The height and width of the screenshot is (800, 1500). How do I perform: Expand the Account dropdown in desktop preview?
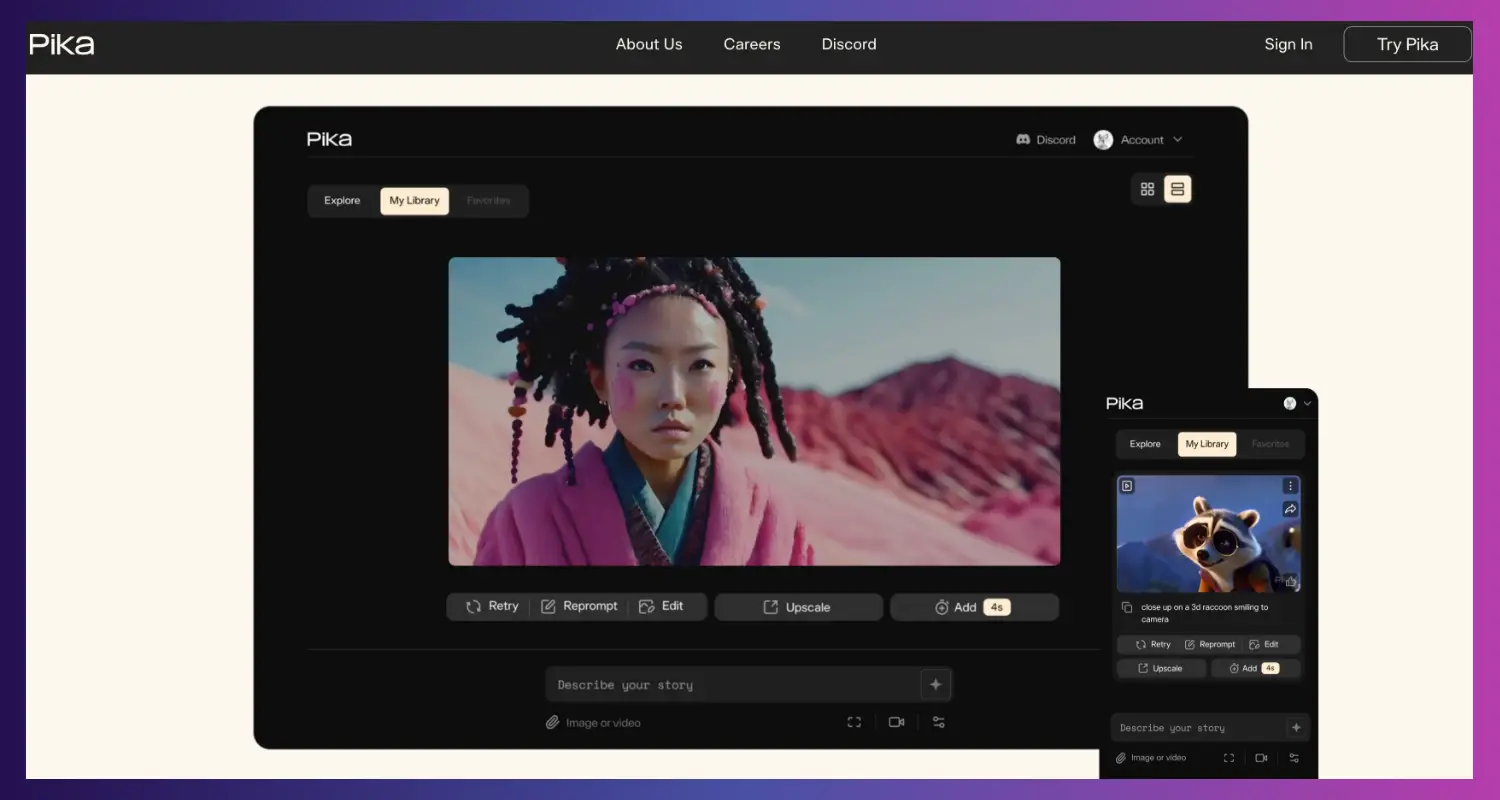1138,140
